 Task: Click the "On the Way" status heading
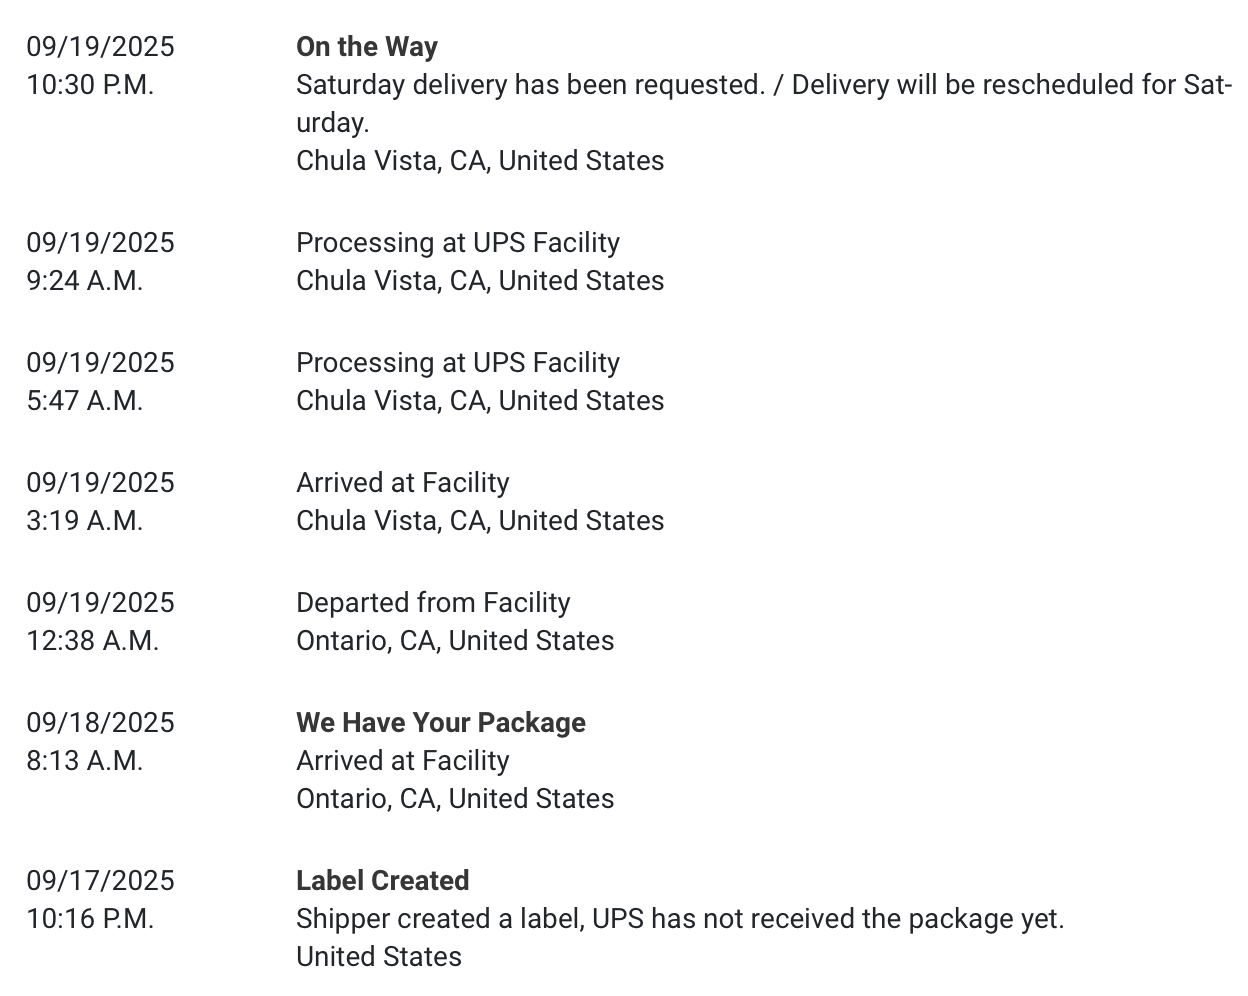coord(366,47)
